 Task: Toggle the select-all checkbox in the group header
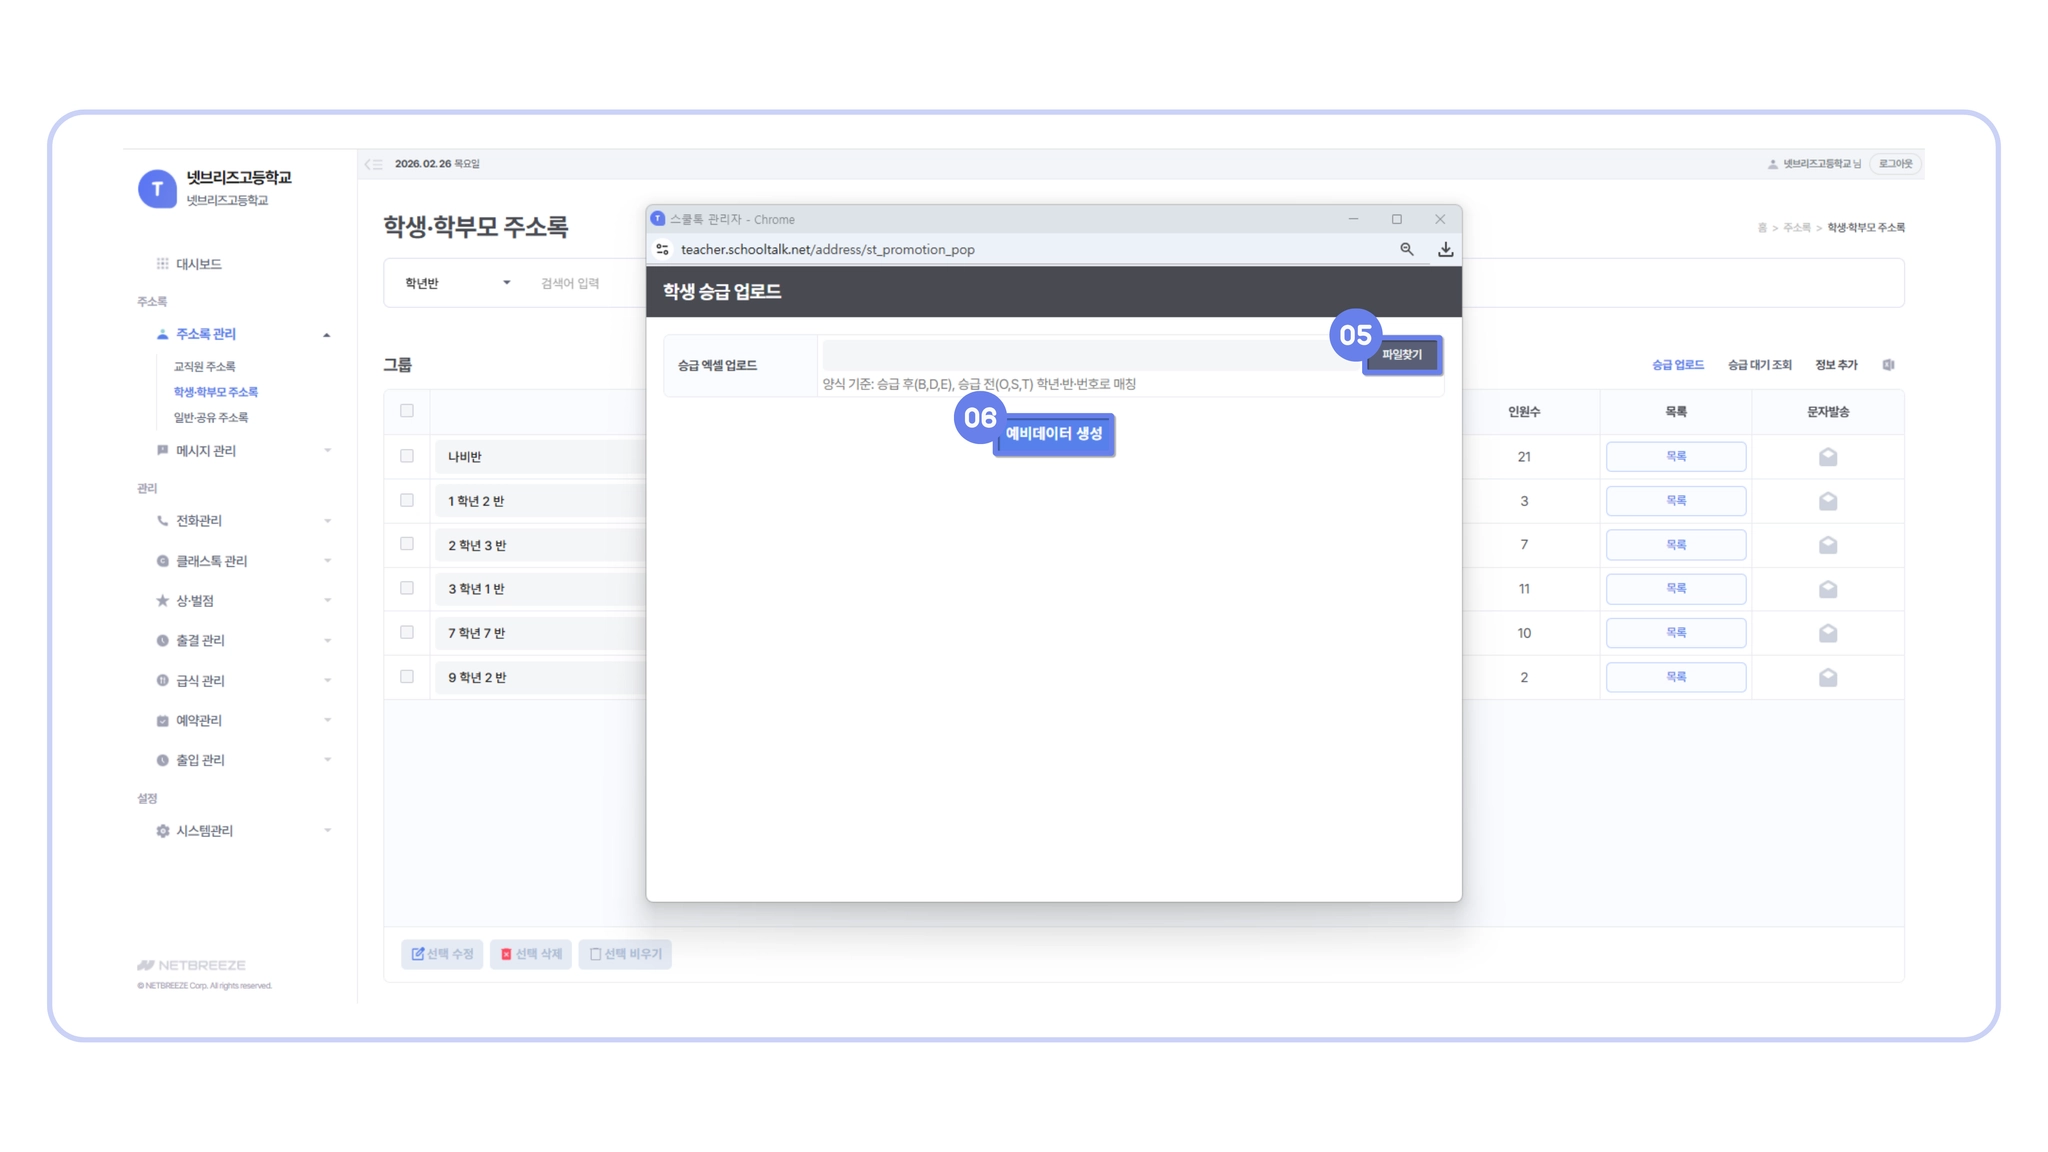(407, 411)
